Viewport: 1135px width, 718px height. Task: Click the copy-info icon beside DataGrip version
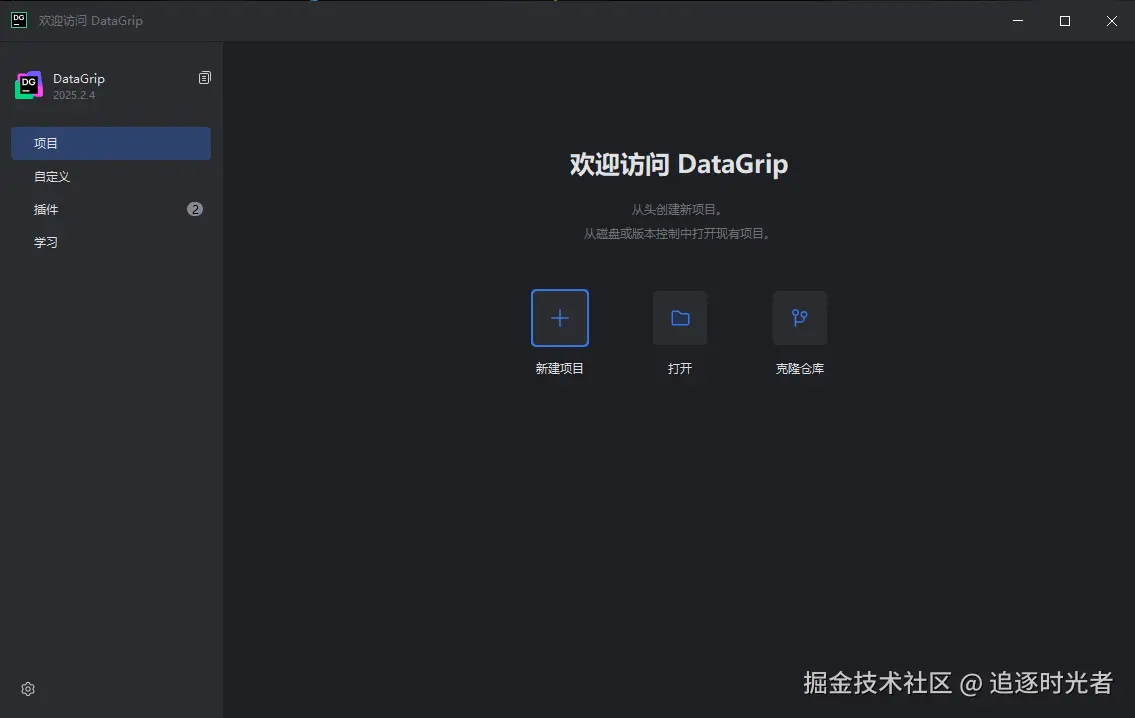coord(205,77)
